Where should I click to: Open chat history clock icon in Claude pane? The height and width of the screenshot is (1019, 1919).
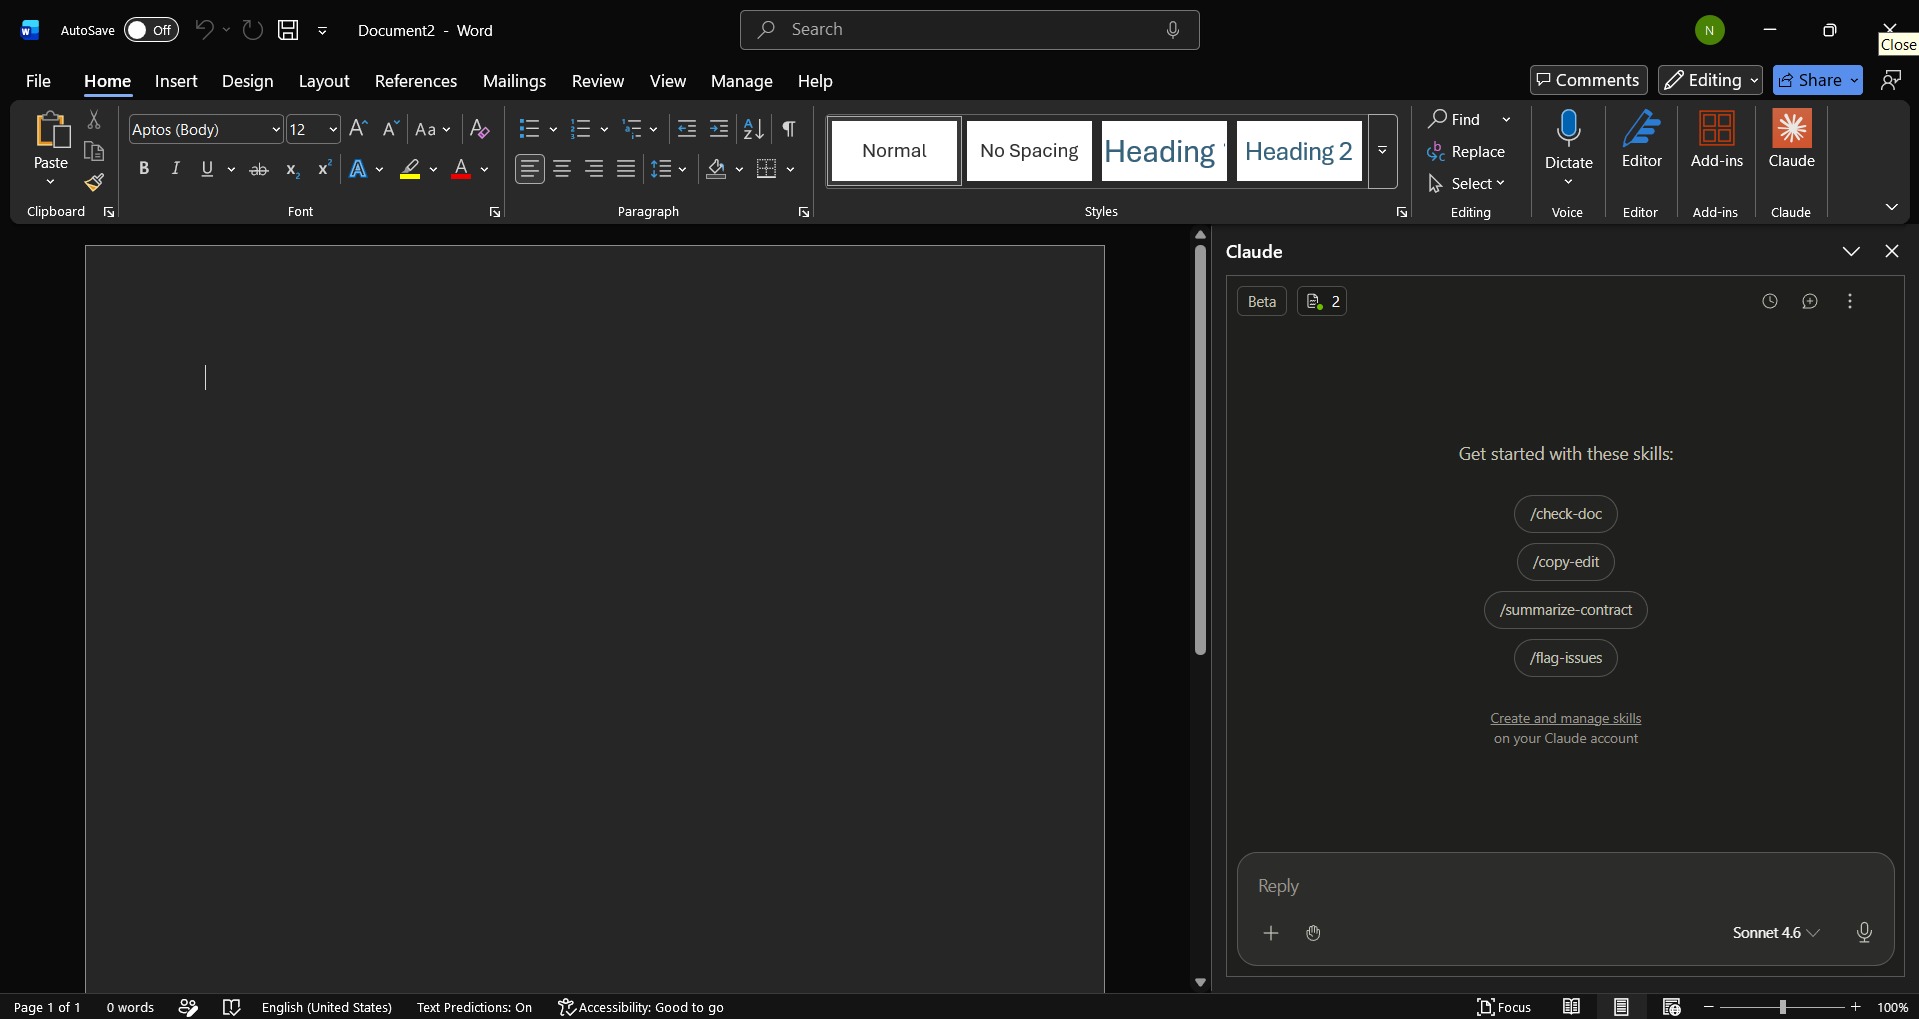point(1769,301)
